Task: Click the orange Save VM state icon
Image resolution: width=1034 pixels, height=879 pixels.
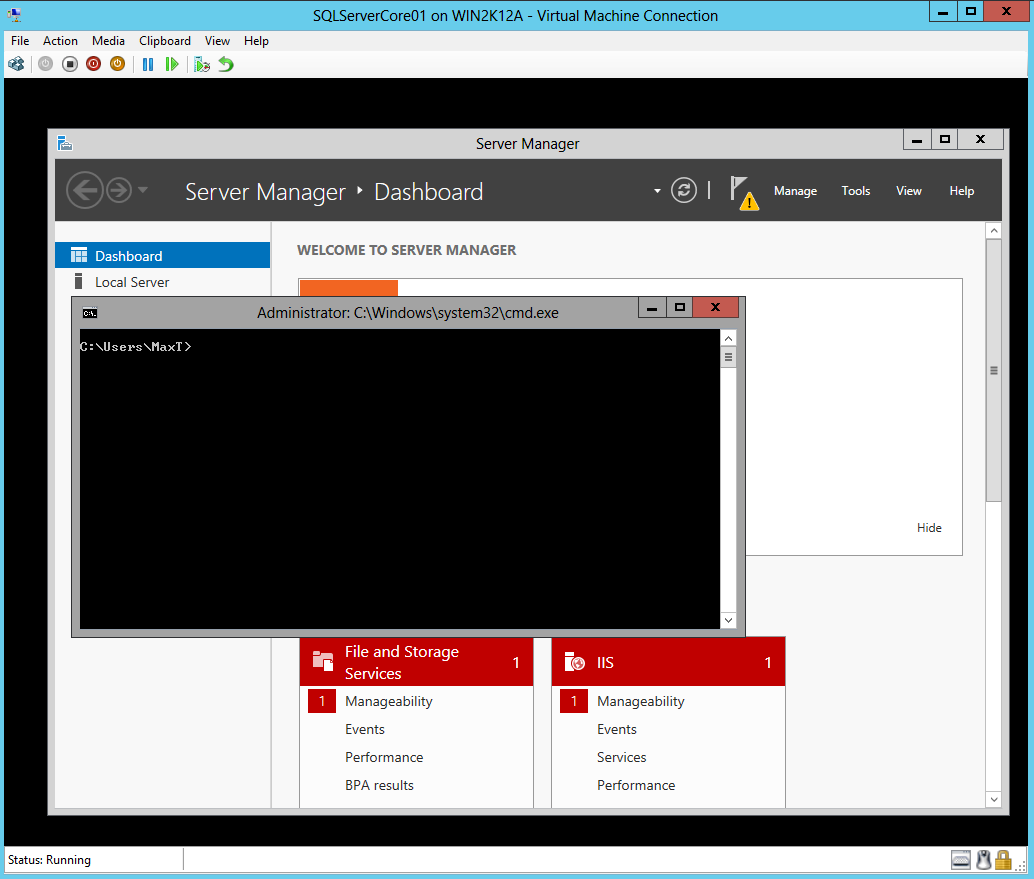Action: pyautogui.click(x=117, y=64)
